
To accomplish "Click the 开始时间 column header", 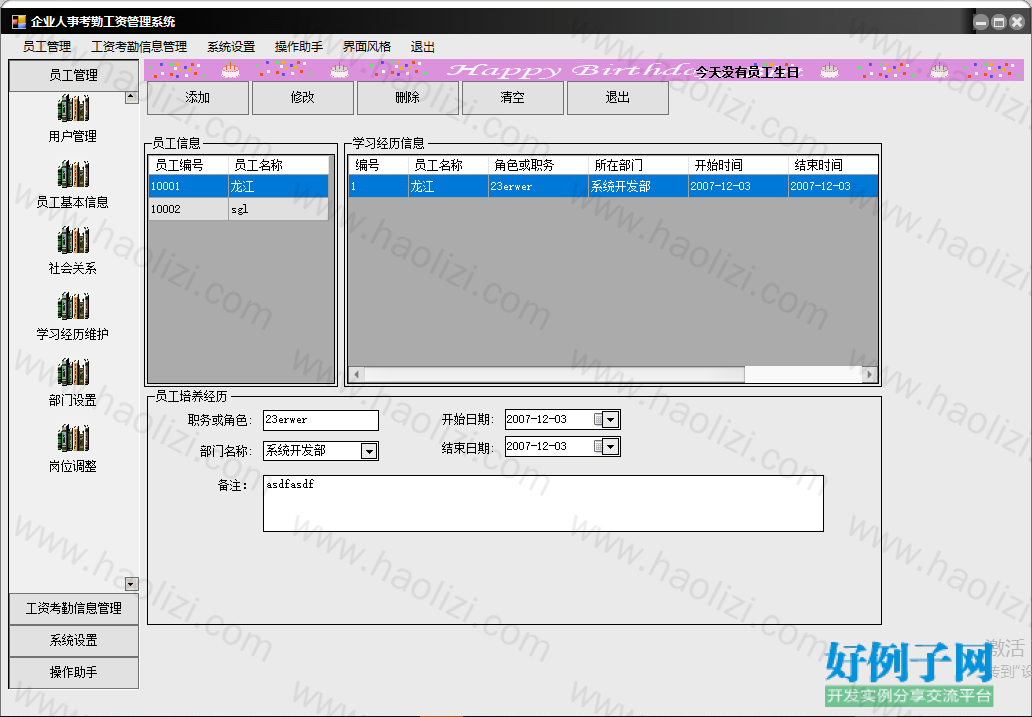I will tap(738, 165).
